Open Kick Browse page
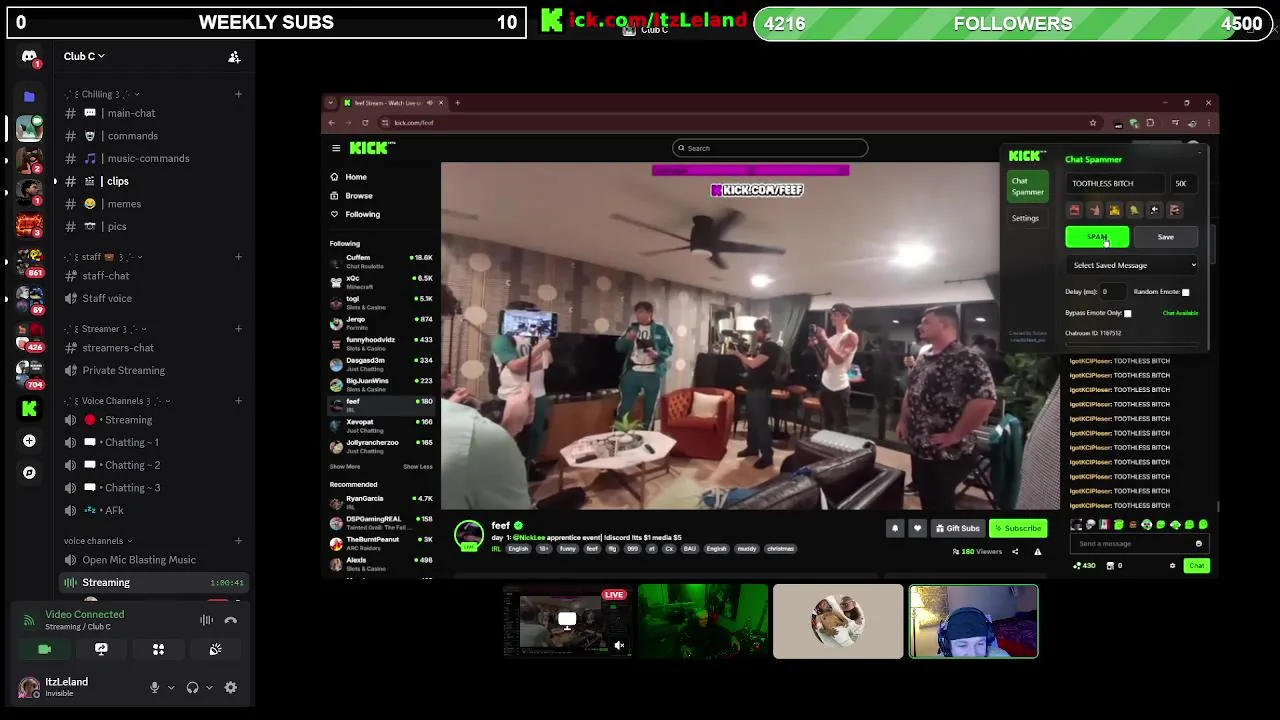This screenshot has width=1280, height=720. click(x=358, y=196)
